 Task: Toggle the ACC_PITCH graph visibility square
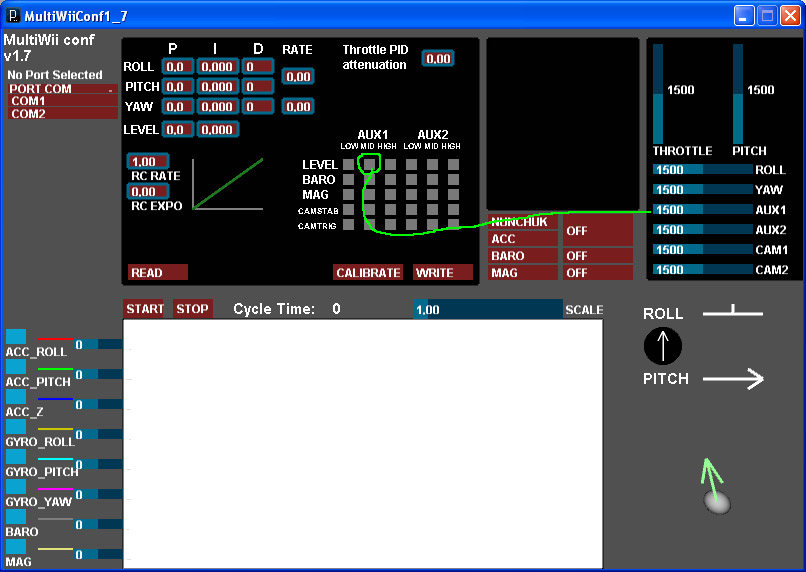point(16,366)
